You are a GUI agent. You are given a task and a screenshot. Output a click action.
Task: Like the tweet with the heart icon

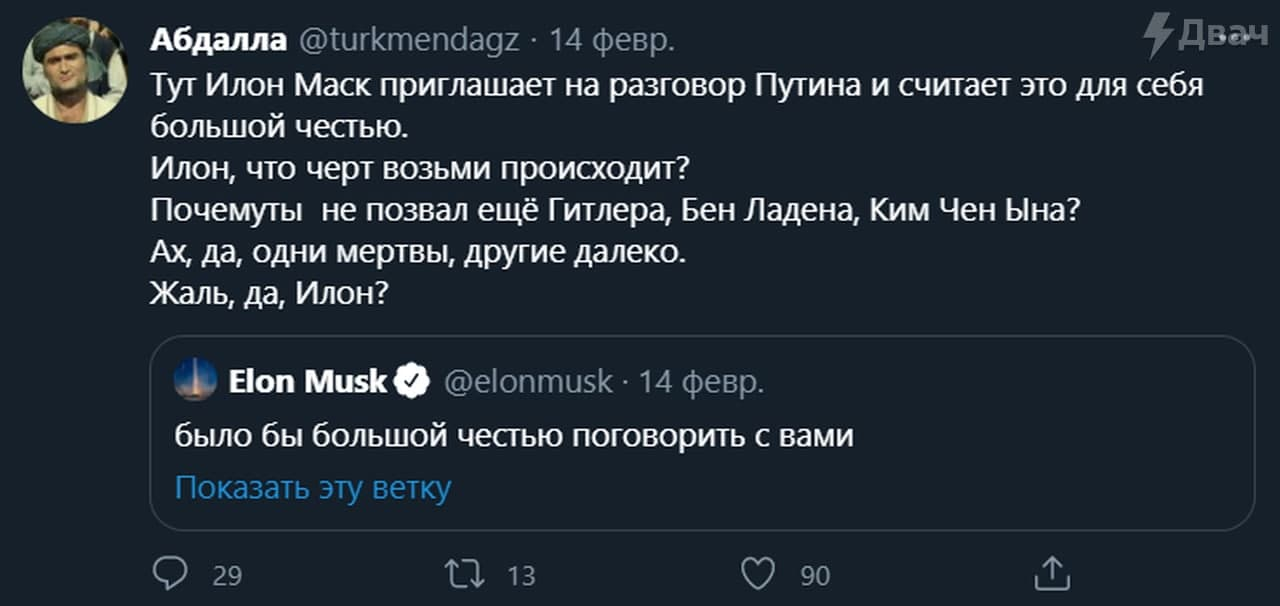759,574
